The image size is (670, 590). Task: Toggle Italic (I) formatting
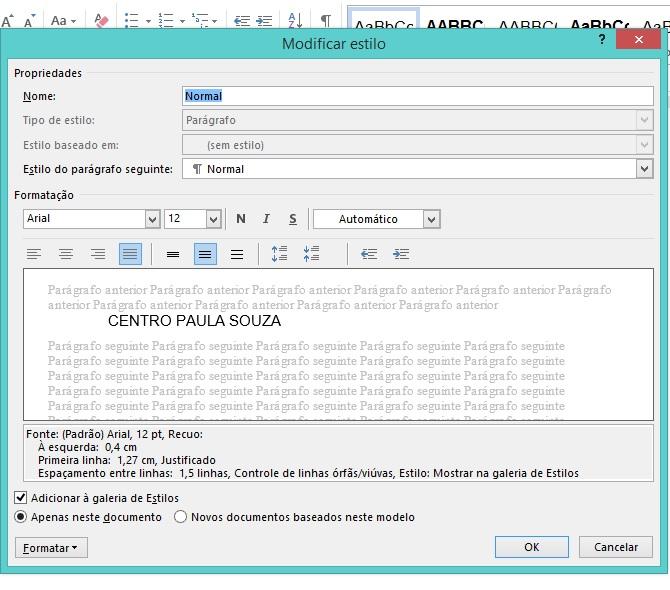pyautogui.click(x=266, y=219)
